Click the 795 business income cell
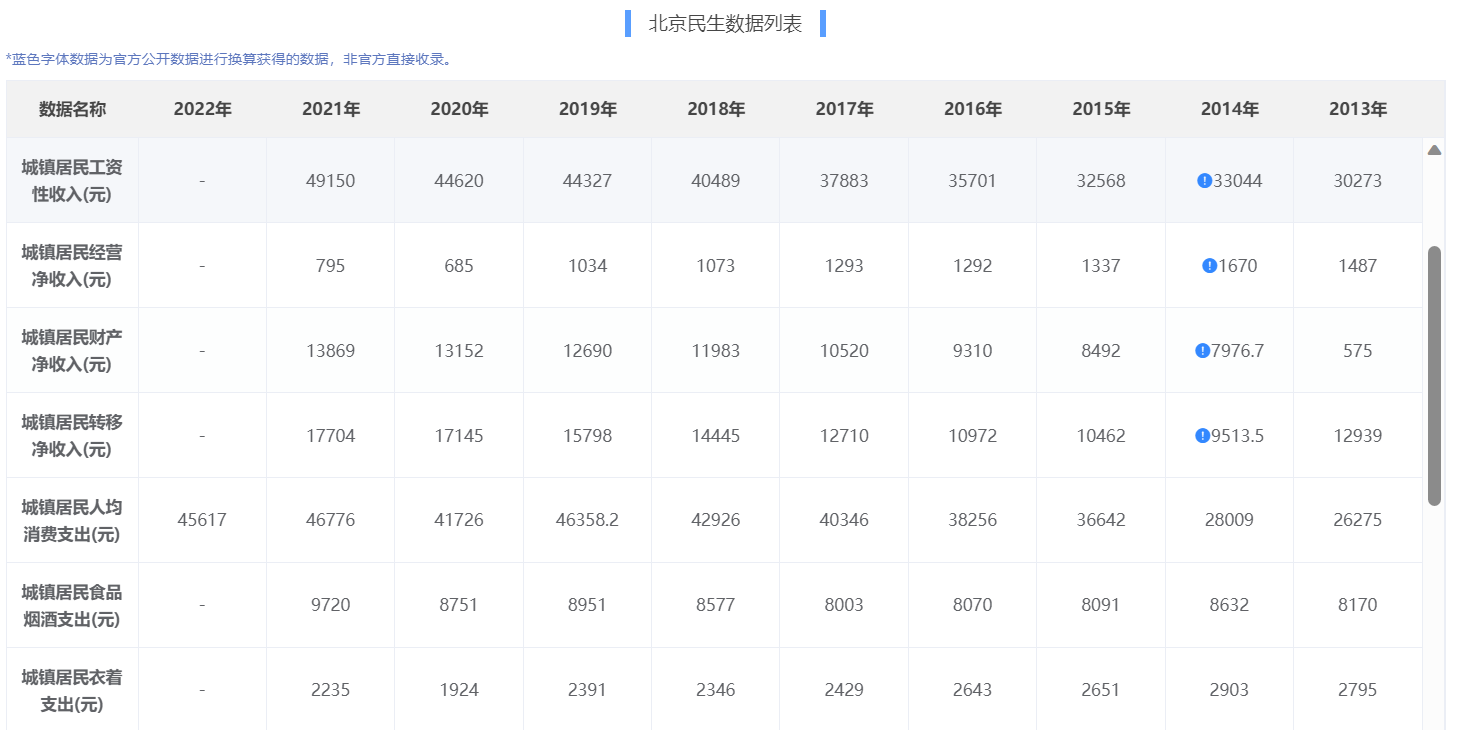The height and width of the screenshot is (730, 1463). (331, 266)
